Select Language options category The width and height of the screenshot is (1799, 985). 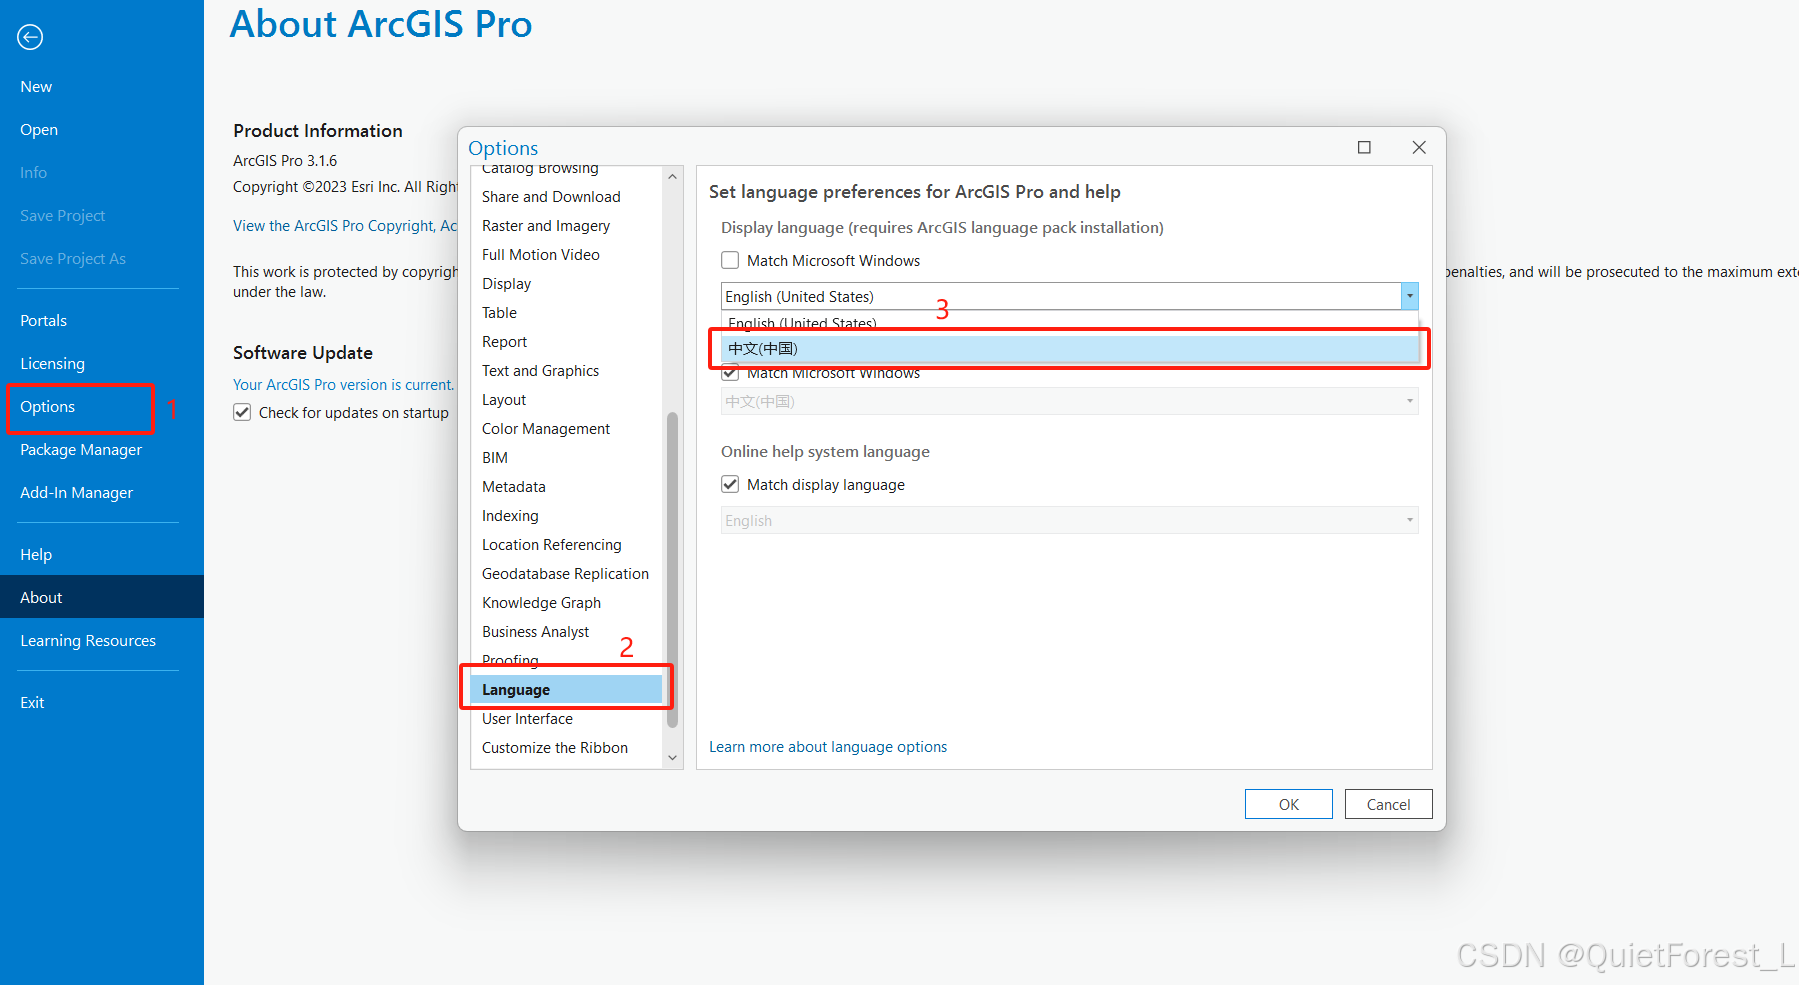[567, 690]
